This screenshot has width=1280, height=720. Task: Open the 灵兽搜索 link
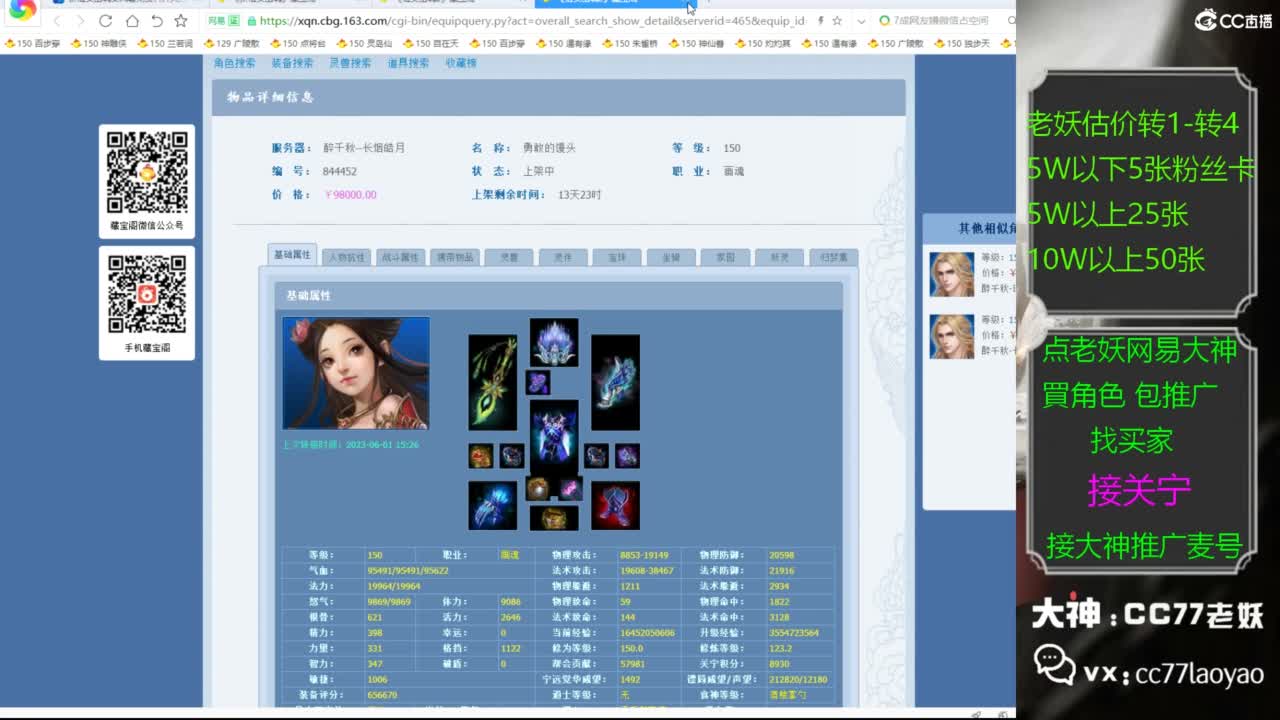[350, 63]
